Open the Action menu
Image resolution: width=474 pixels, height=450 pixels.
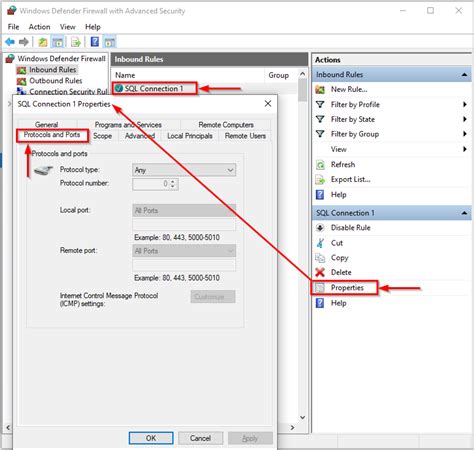[39, 27]
